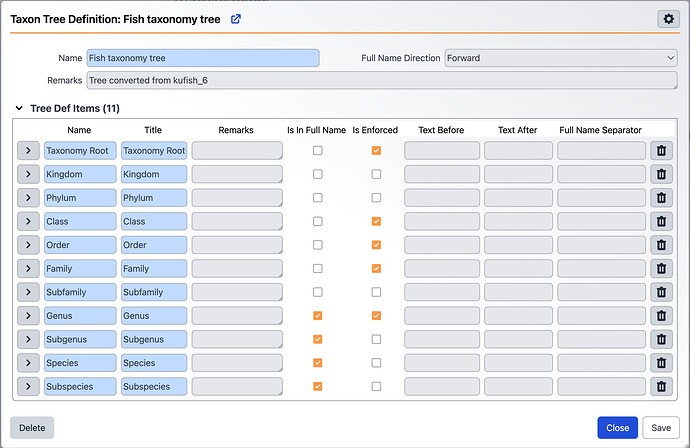Click Full Name Separator field for Species

click(x=602, y=363)
